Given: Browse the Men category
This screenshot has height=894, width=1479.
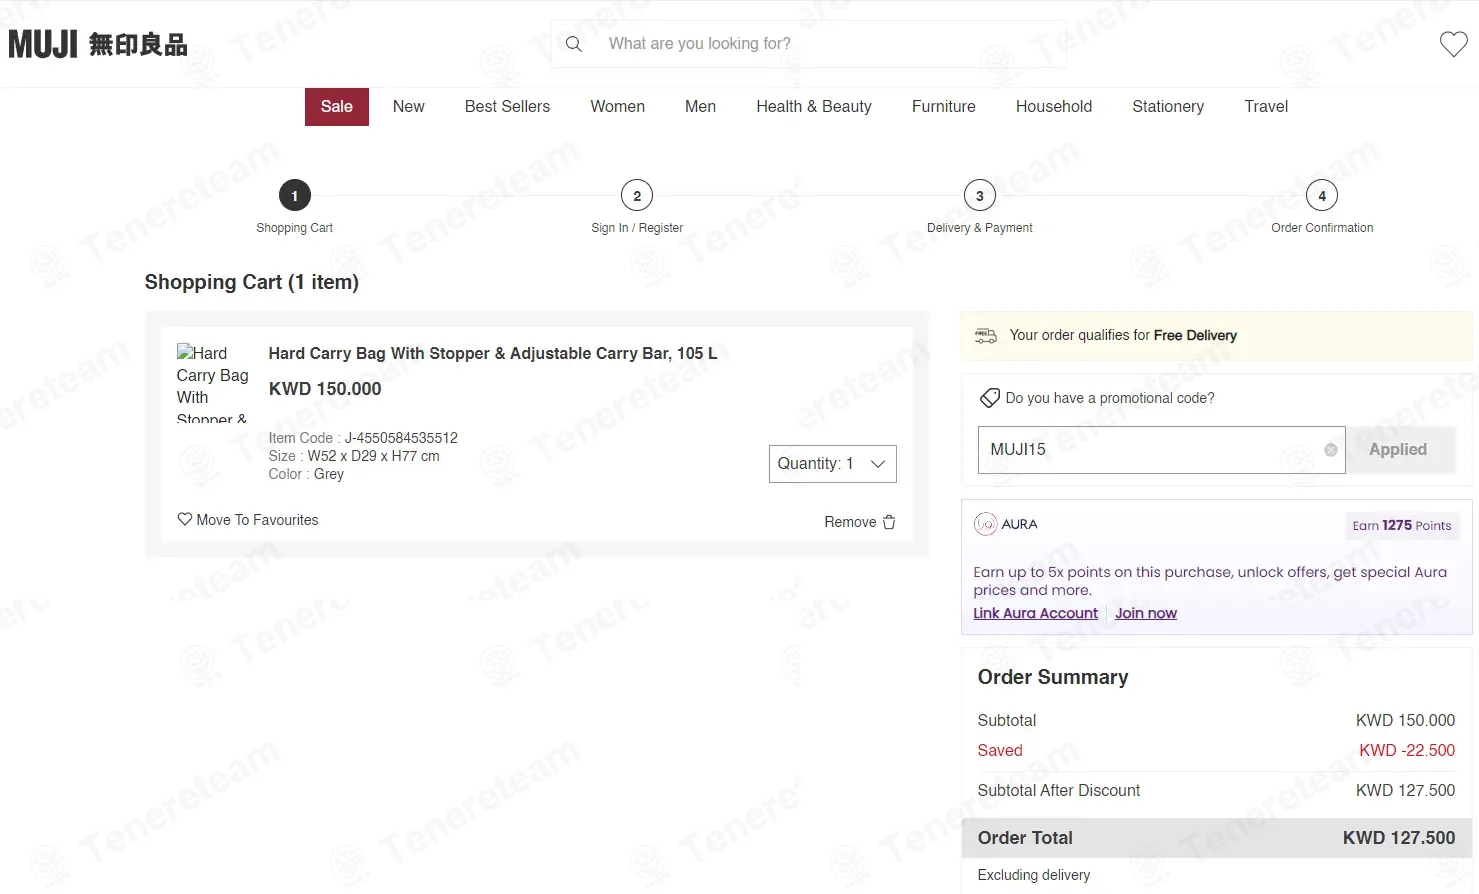Looking at the screenshot, I should click(700, 107).
